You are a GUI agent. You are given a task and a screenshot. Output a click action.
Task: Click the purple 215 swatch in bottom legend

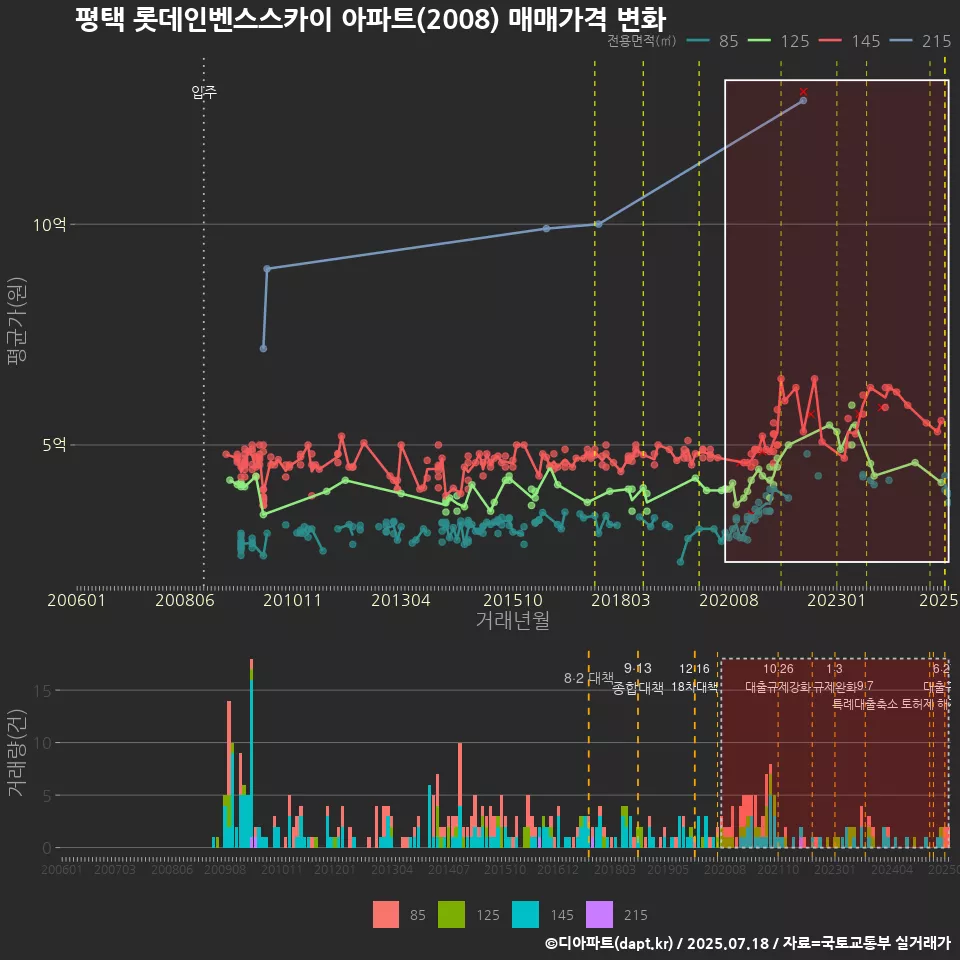pyautogui.click(x=599, y=915)
